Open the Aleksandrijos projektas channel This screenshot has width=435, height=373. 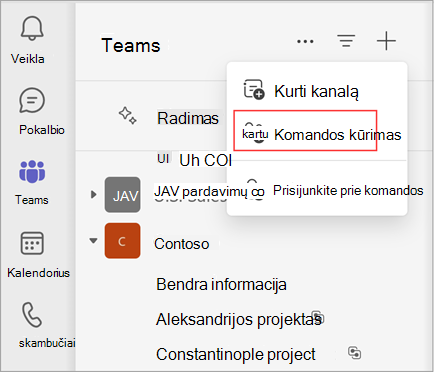239,319
